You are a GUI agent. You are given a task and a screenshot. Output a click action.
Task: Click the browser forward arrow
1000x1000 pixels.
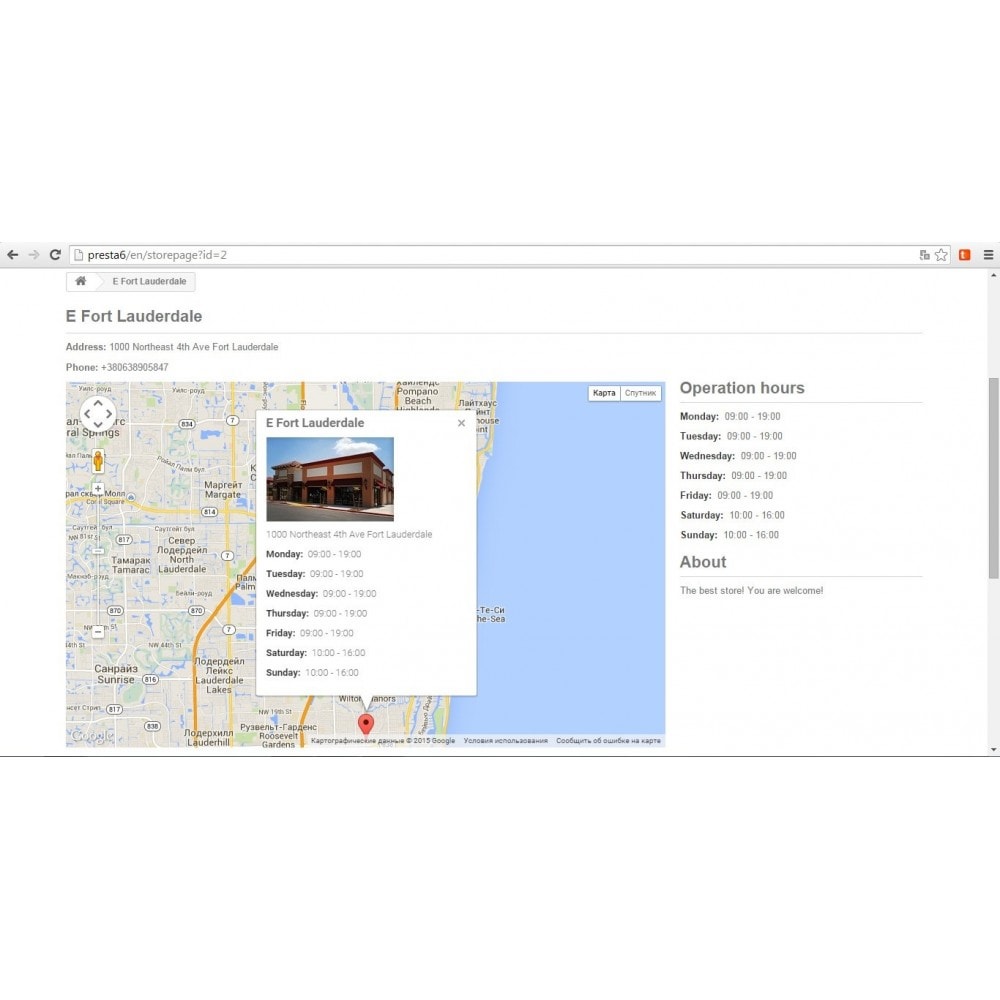tap(34, 255)
